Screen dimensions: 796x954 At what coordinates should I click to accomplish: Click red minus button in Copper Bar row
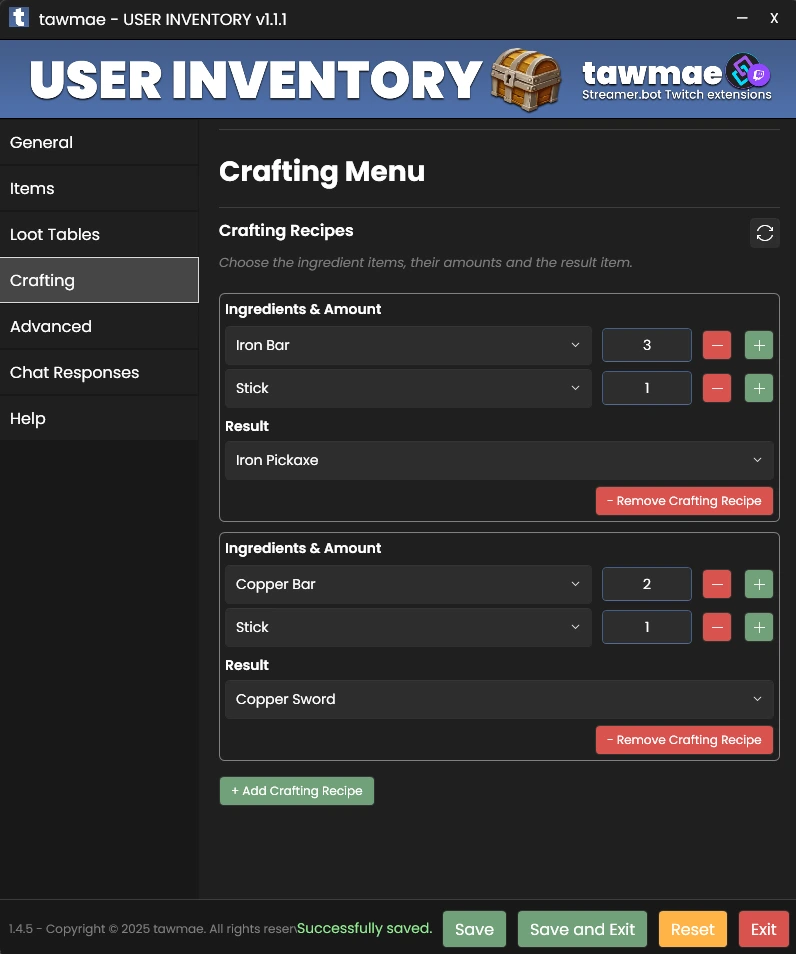pyautogui.click(x=717, y=584)
